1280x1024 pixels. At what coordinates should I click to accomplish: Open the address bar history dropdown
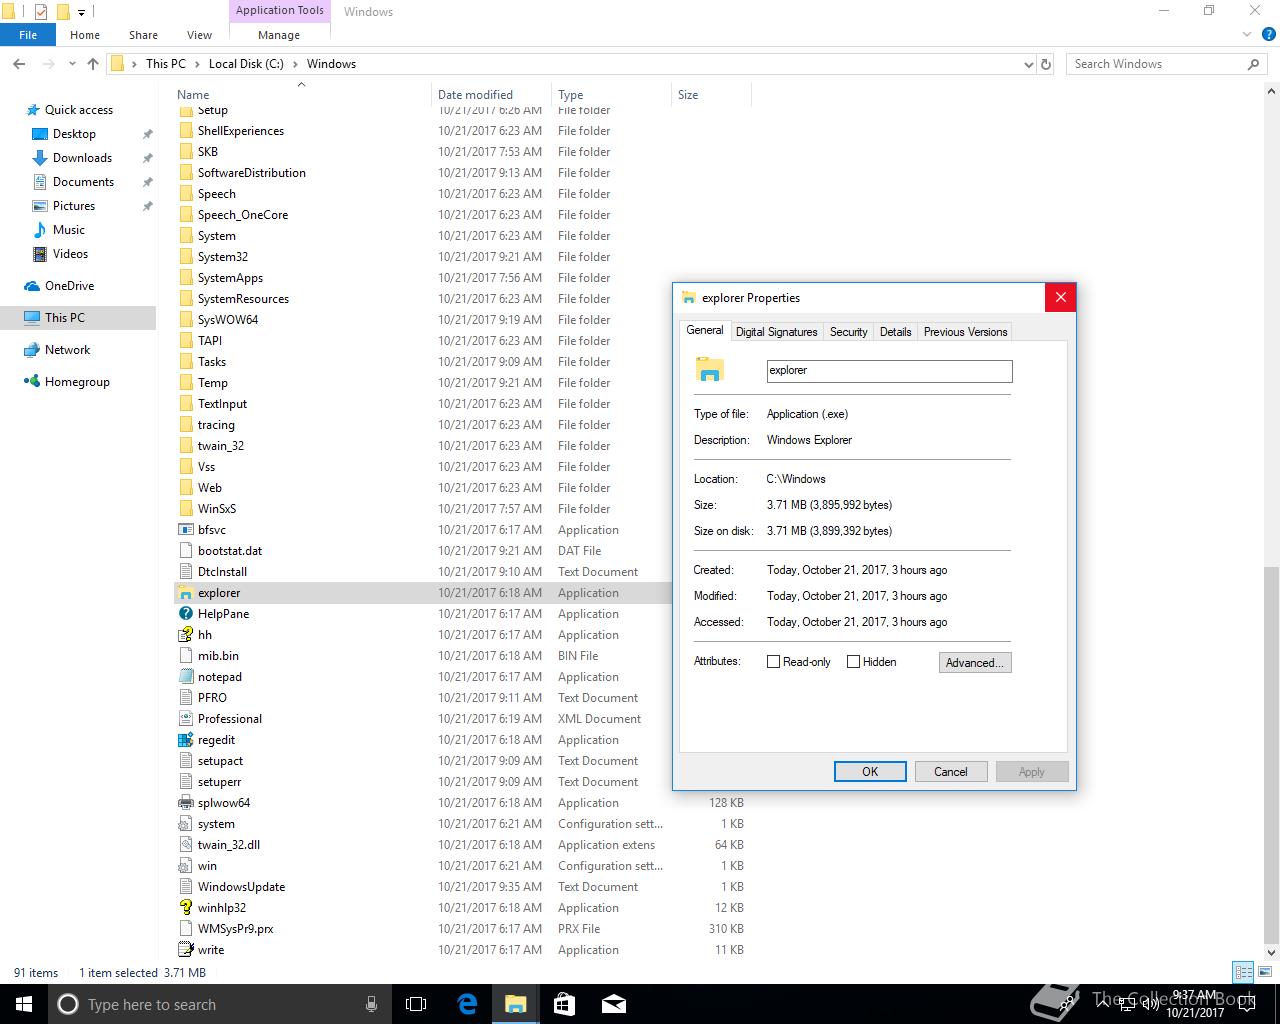1029,64
